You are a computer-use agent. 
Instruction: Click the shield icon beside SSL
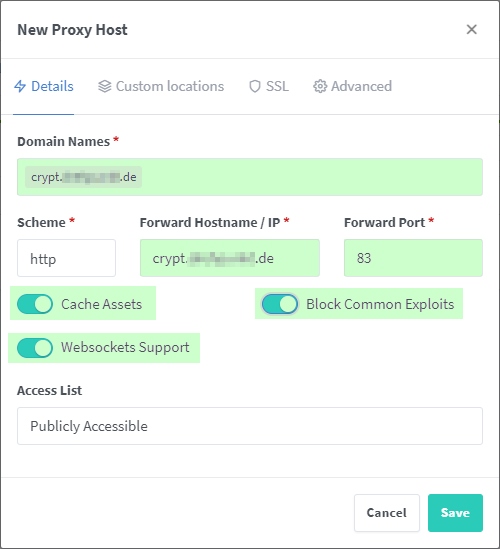(x=255, y=86)
